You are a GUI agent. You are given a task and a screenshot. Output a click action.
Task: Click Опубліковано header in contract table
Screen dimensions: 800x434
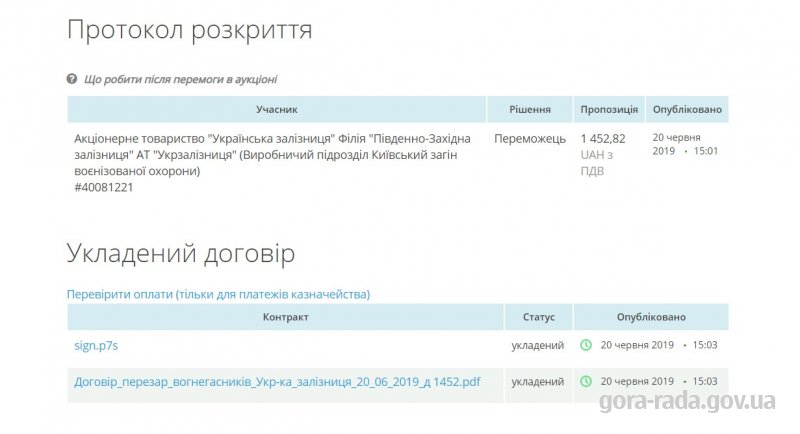(x=651, y=317)
